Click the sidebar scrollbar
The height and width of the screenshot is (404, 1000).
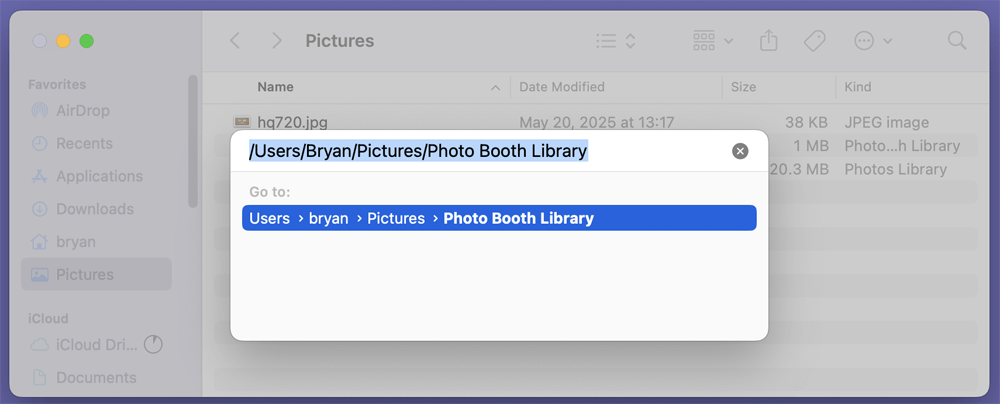coord(193,141)
